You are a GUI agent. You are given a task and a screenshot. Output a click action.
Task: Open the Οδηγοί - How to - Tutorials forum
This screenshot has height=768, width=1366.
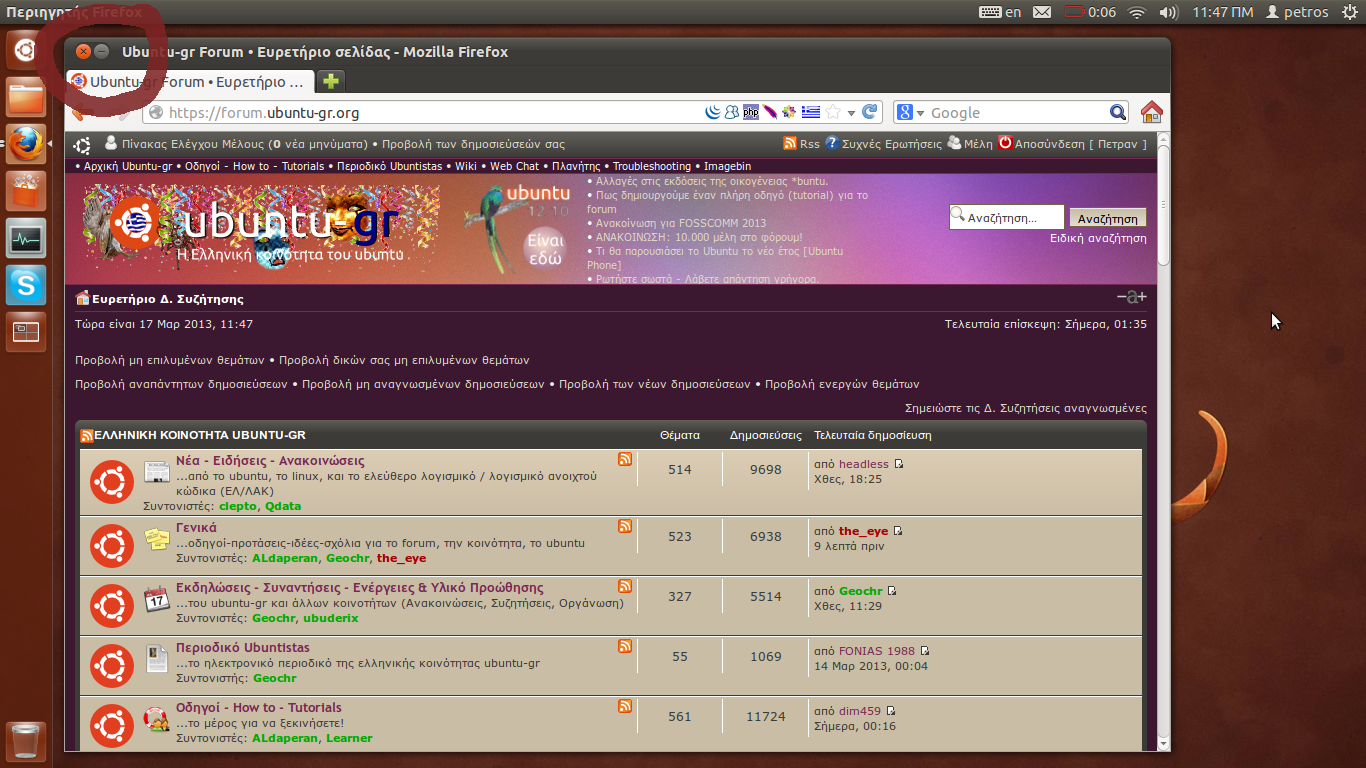259,707
